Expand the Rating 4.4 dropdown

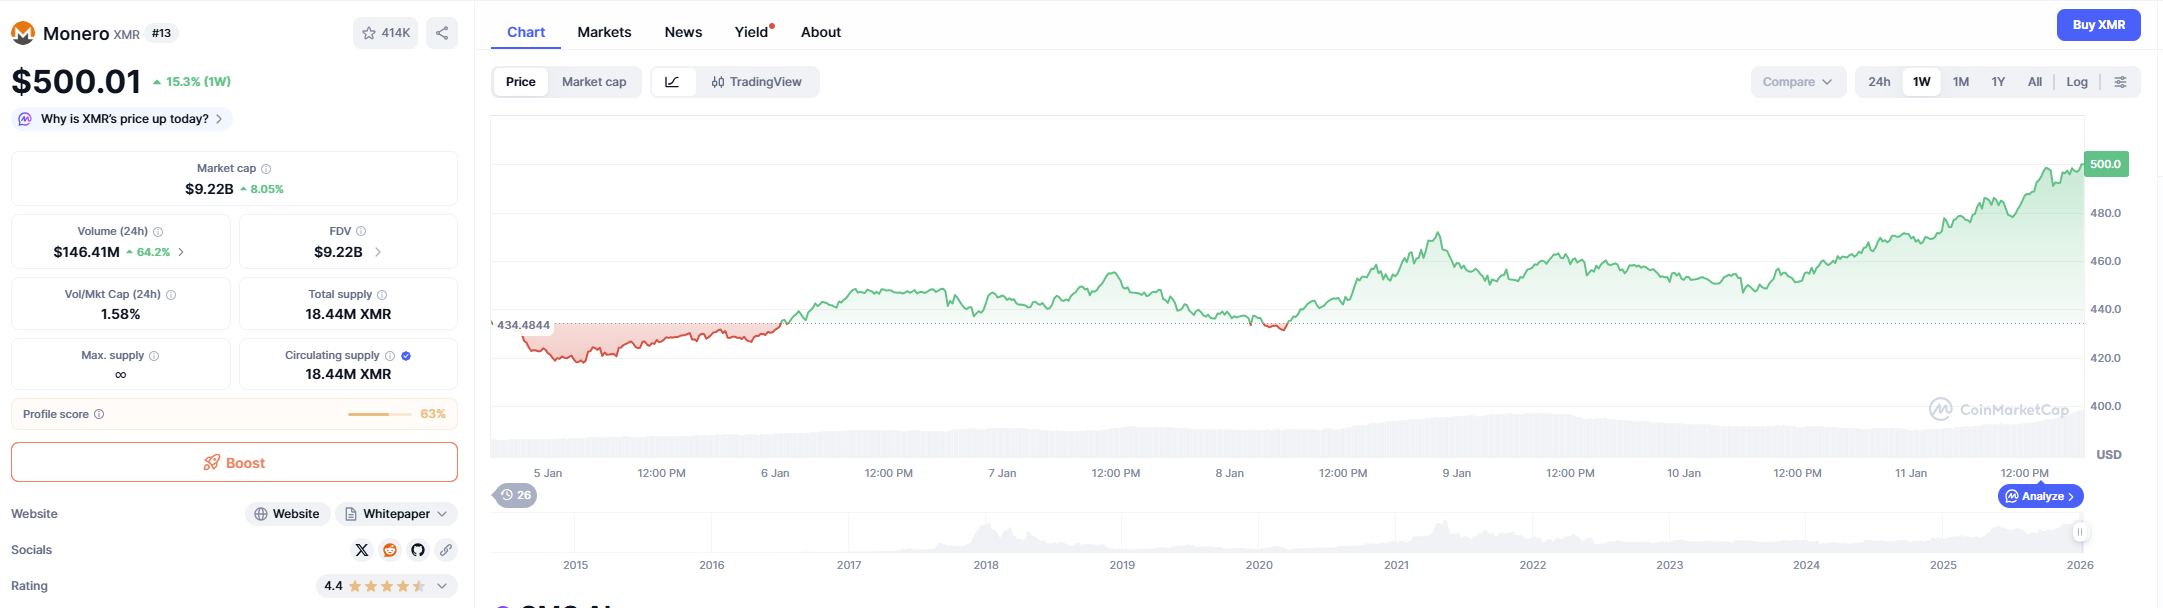442,586
